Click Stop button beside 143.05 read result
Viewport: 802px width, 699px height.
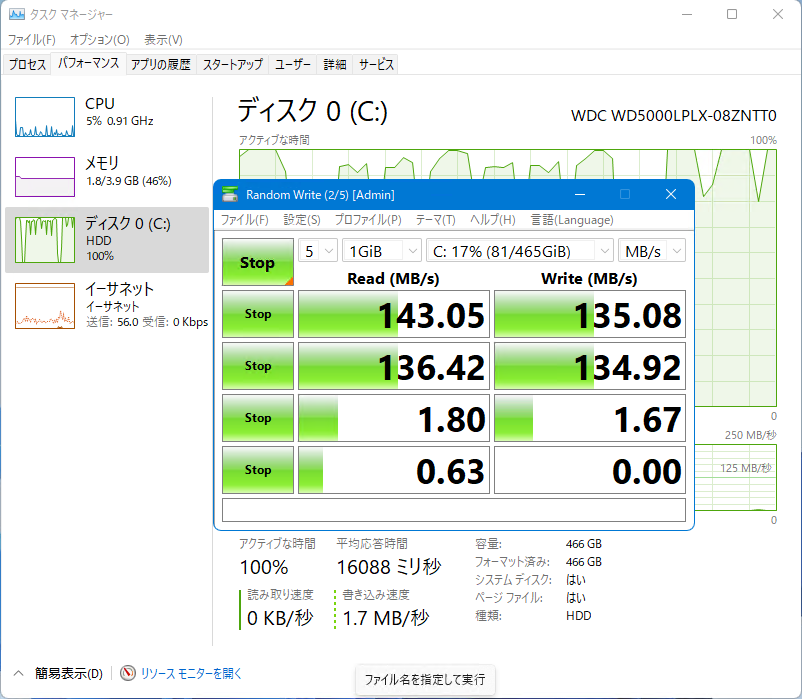pyautogui.click(x=258, y=314)
